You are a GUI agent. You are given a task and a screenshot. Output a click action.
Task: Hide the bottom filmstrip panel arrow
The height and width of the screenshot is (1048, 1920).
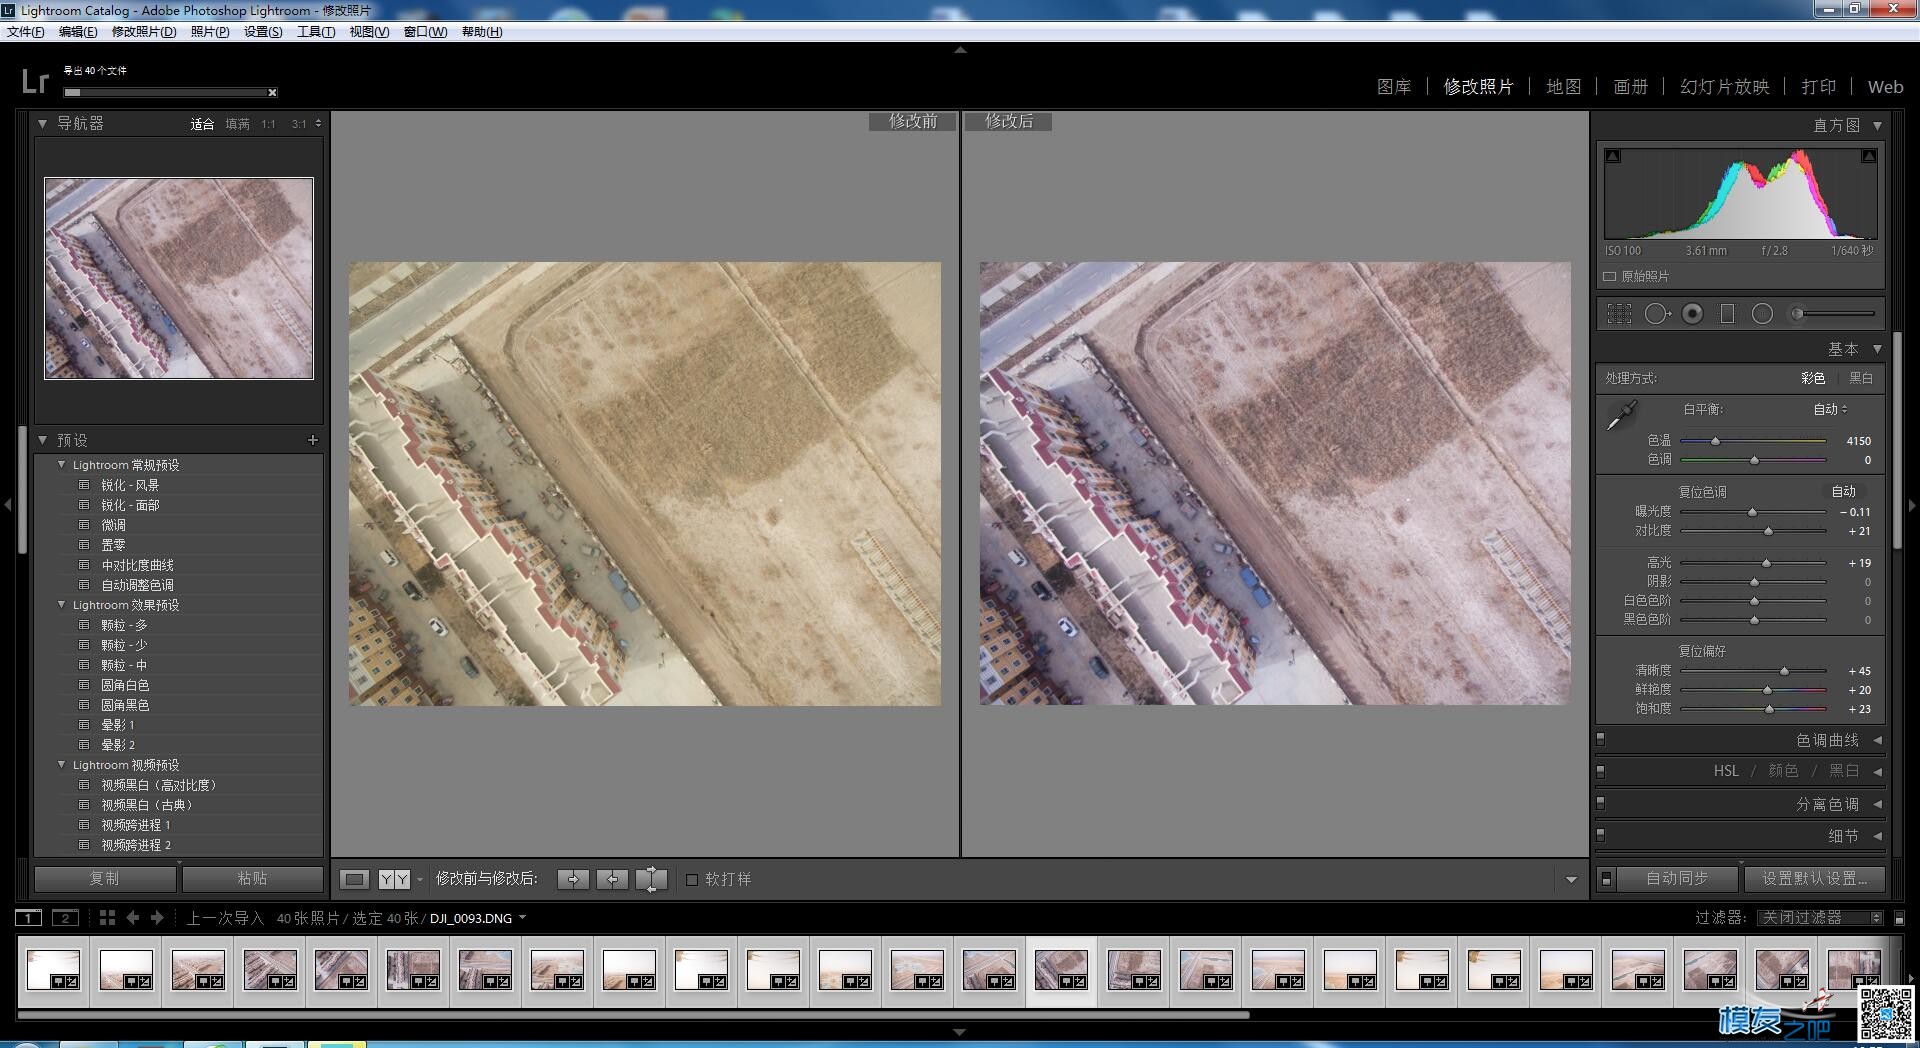point(960,1032)
